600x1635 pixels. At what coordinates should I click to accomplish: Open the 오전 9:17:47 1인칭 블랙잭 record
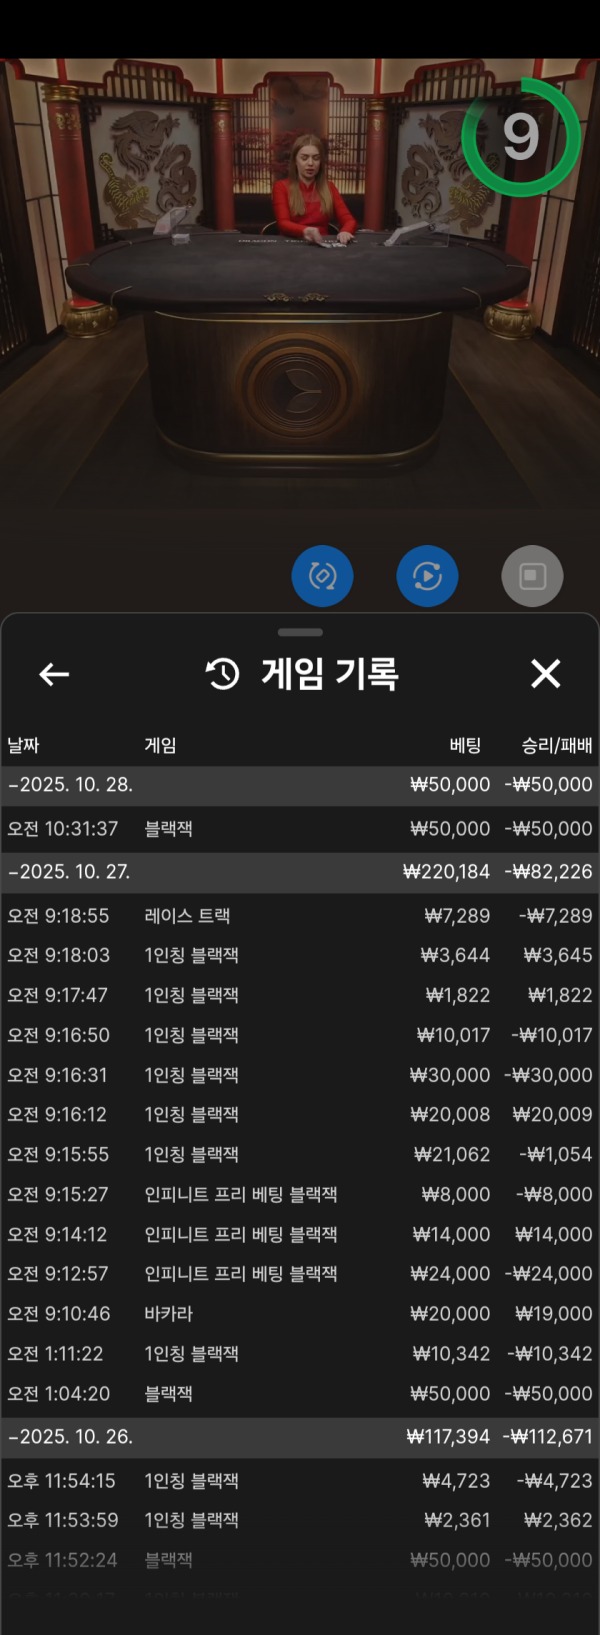click(x=300, y=996)
